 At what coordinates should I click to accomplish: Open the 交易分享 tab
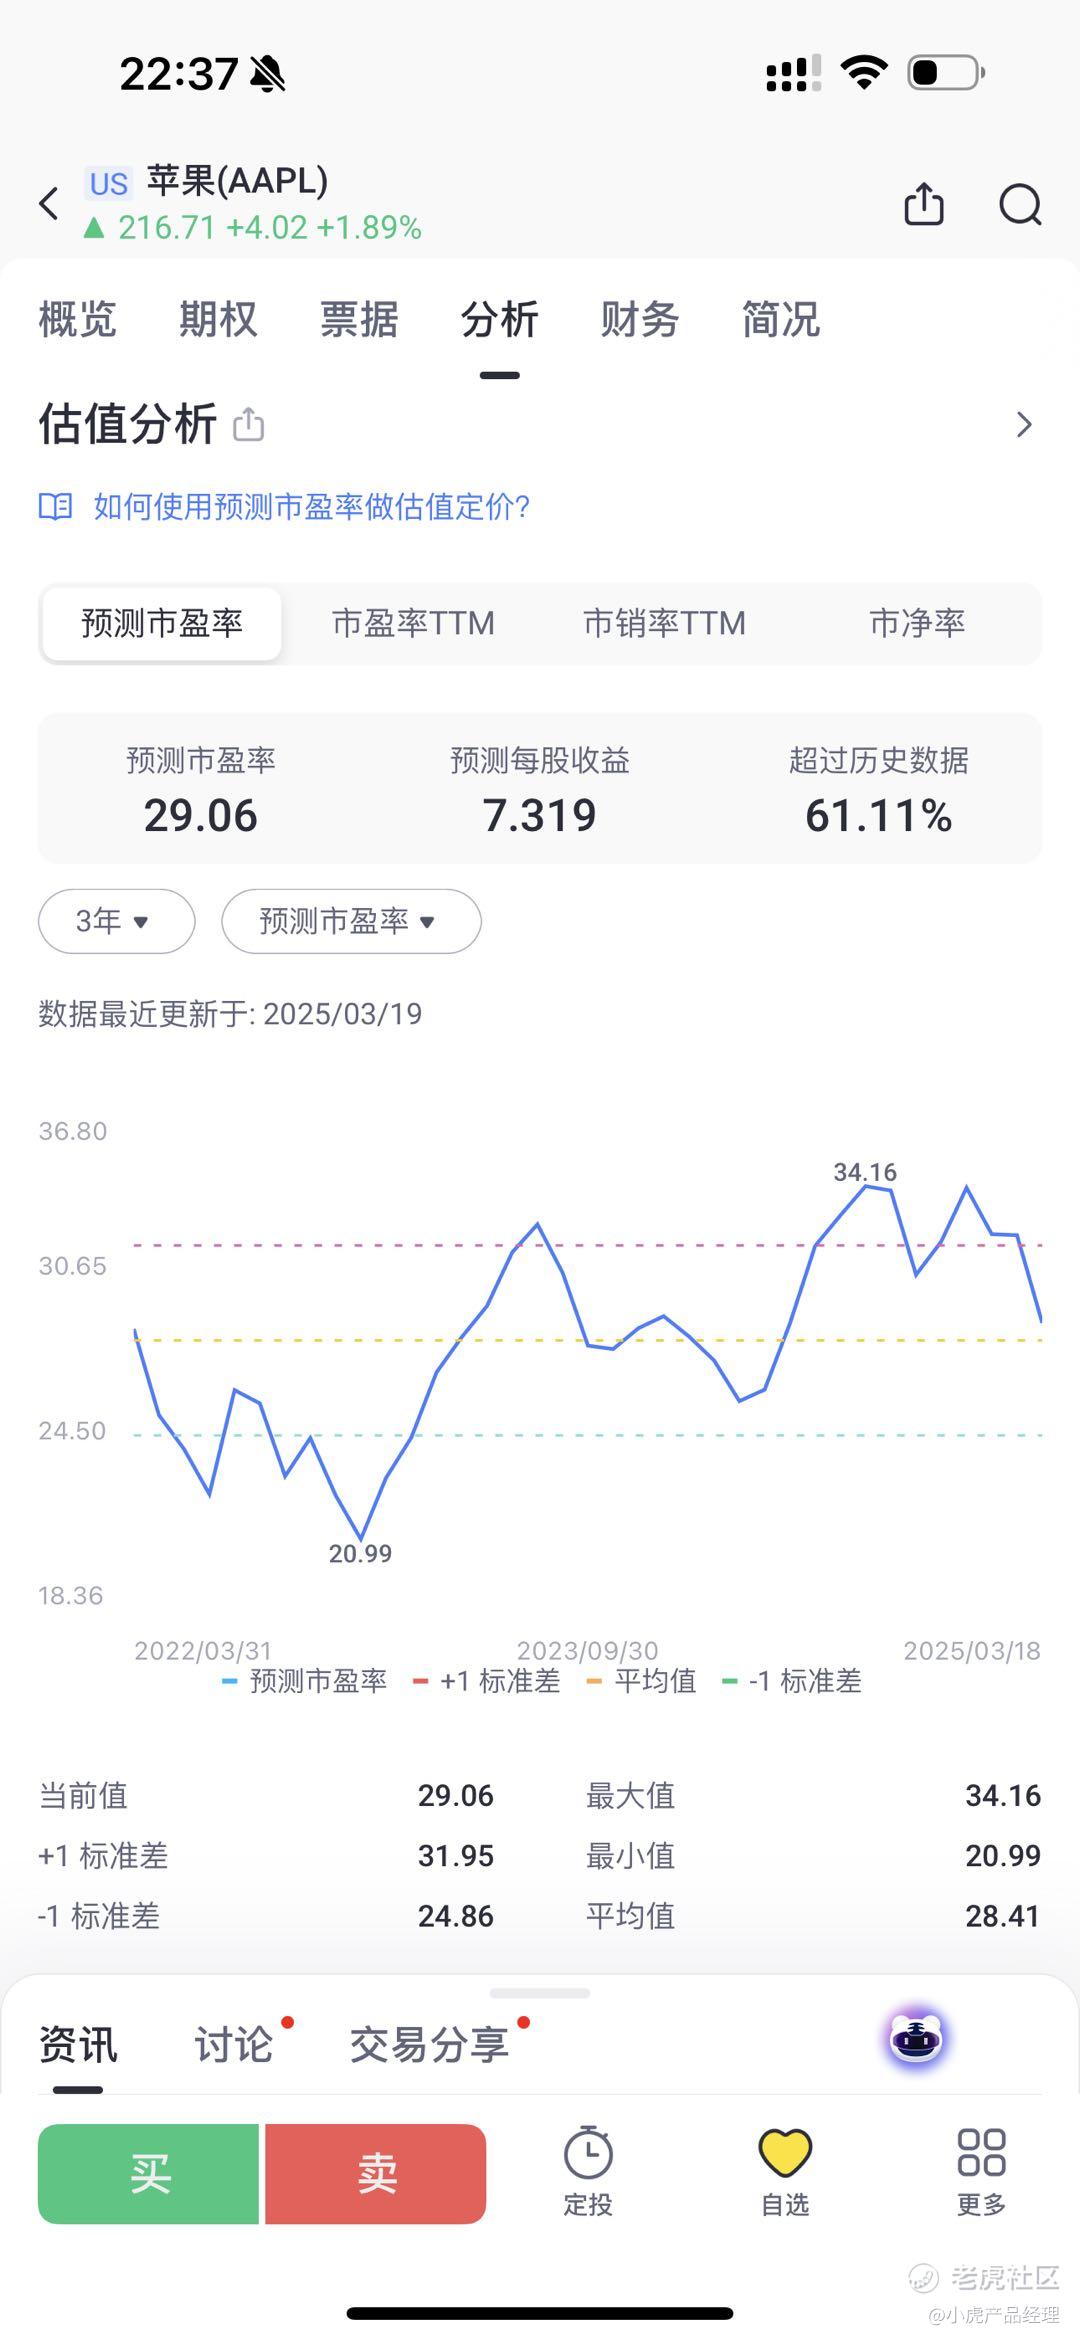(429, 2045)
